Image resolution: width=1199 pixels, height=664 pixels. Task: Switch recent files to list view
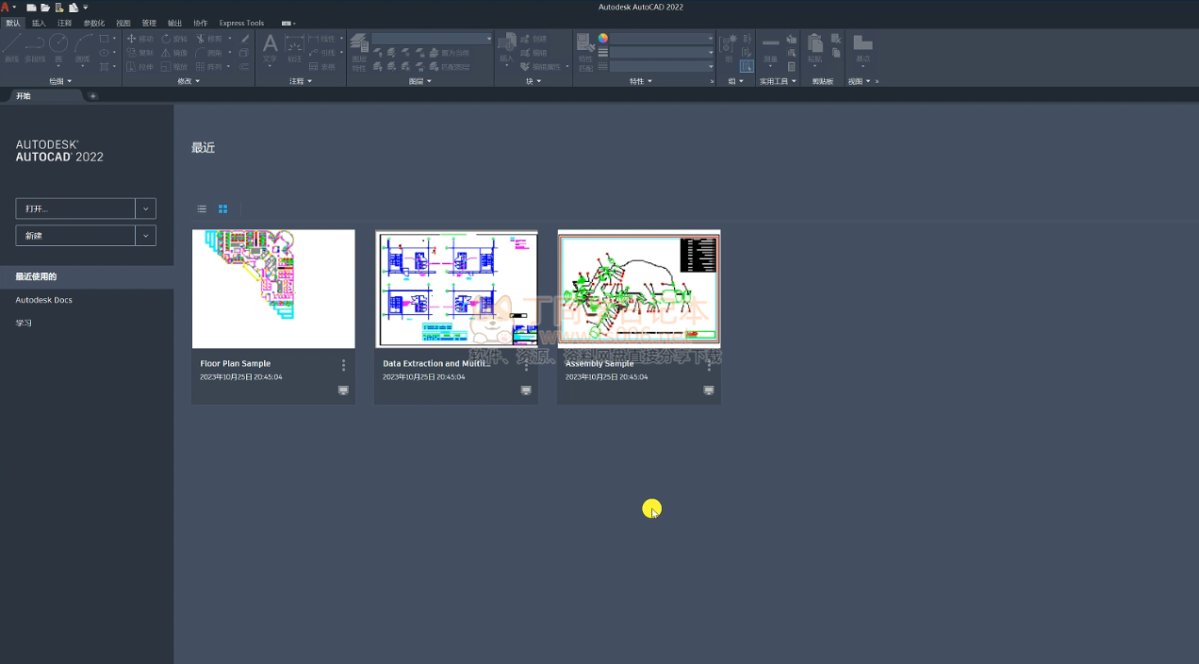pos(202,209)
